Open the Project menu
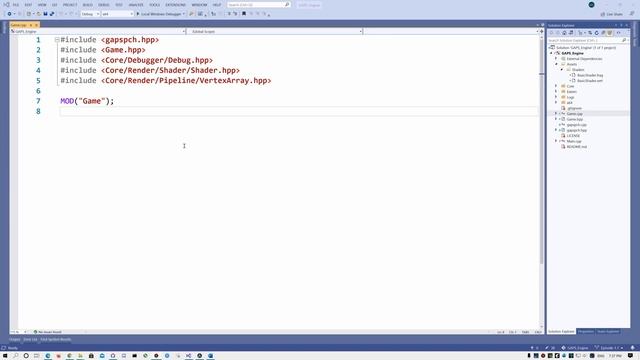Viewport: 640px width, 360px height. [70, 5]
